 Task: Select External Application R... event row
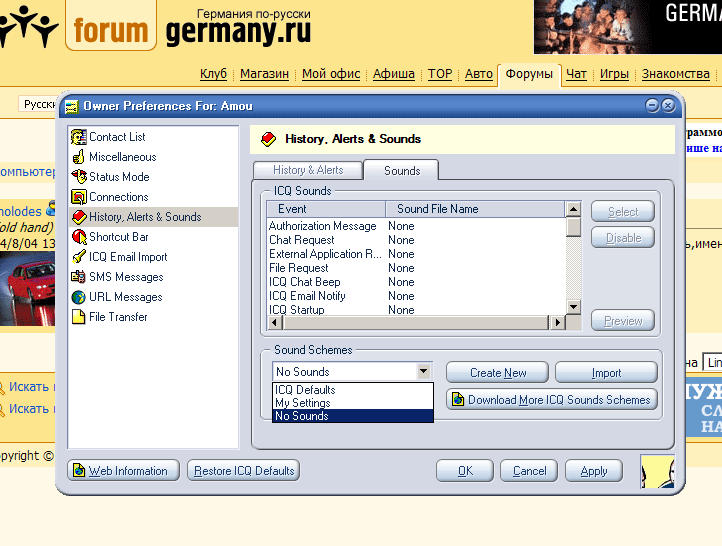click(x=416, y=254)
